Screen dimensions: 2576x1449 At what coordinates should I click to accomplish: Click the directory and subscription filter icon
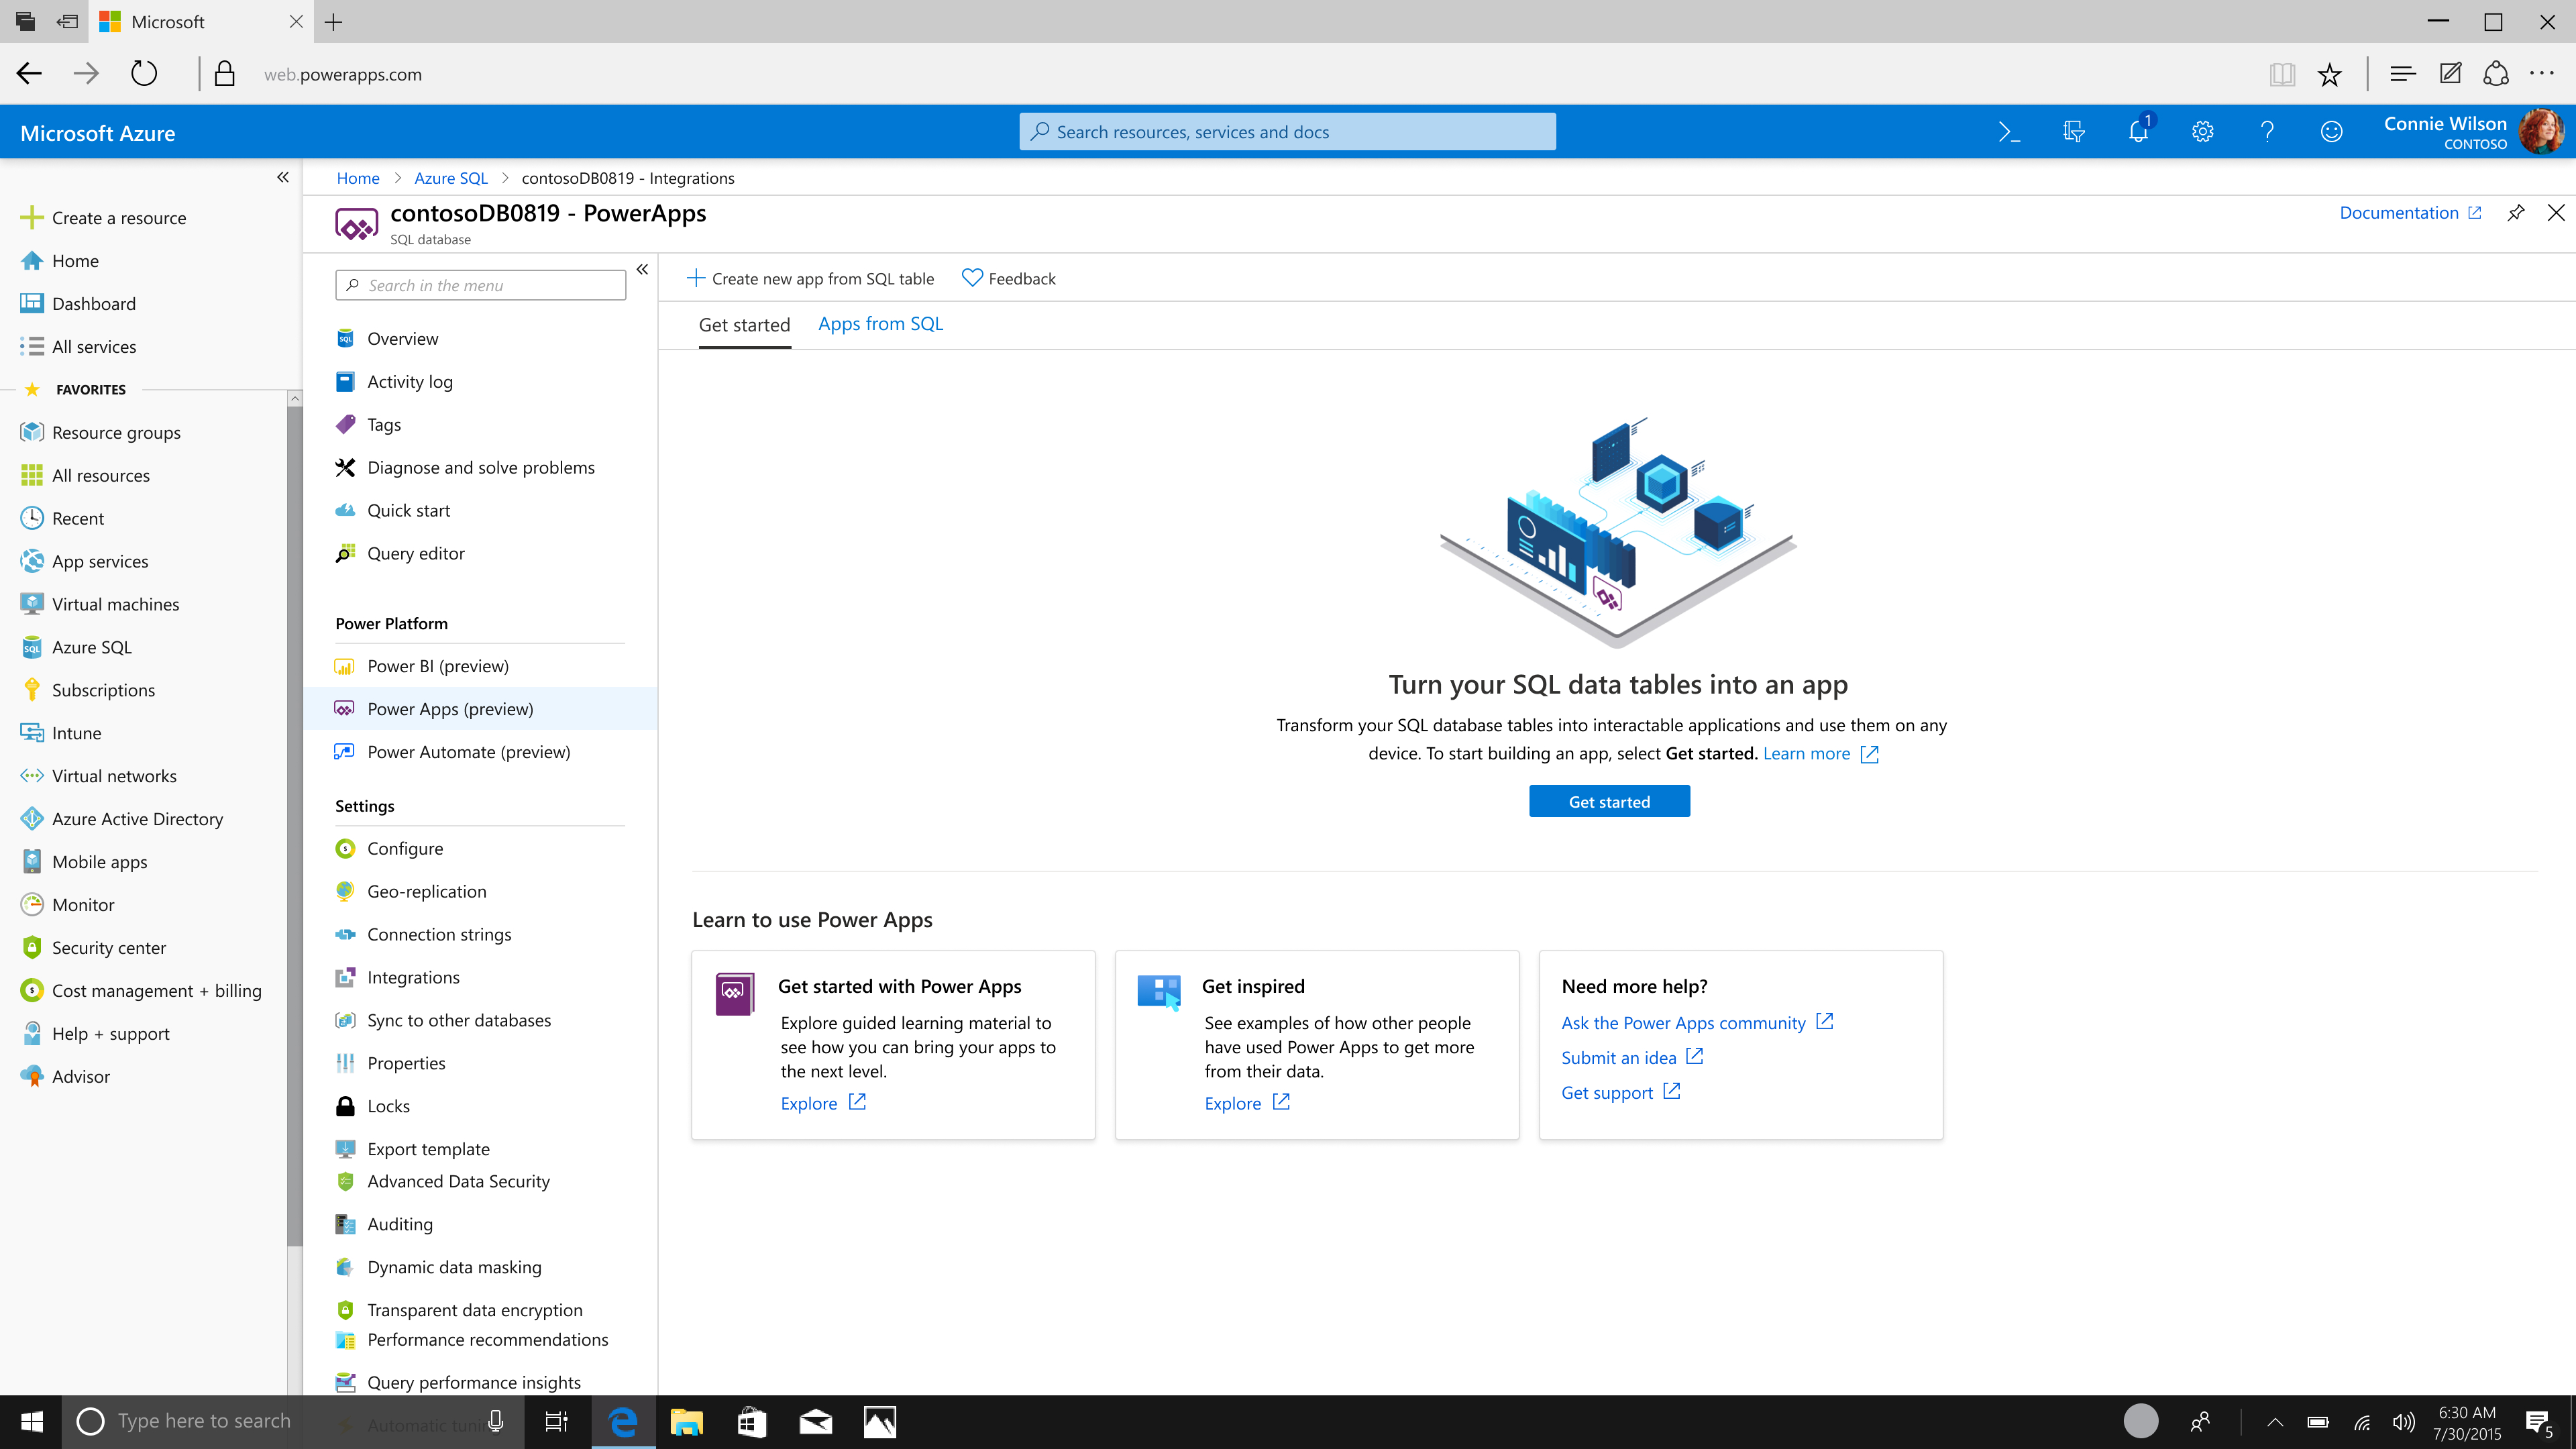pyautogui.click(x=2074, y=132)
